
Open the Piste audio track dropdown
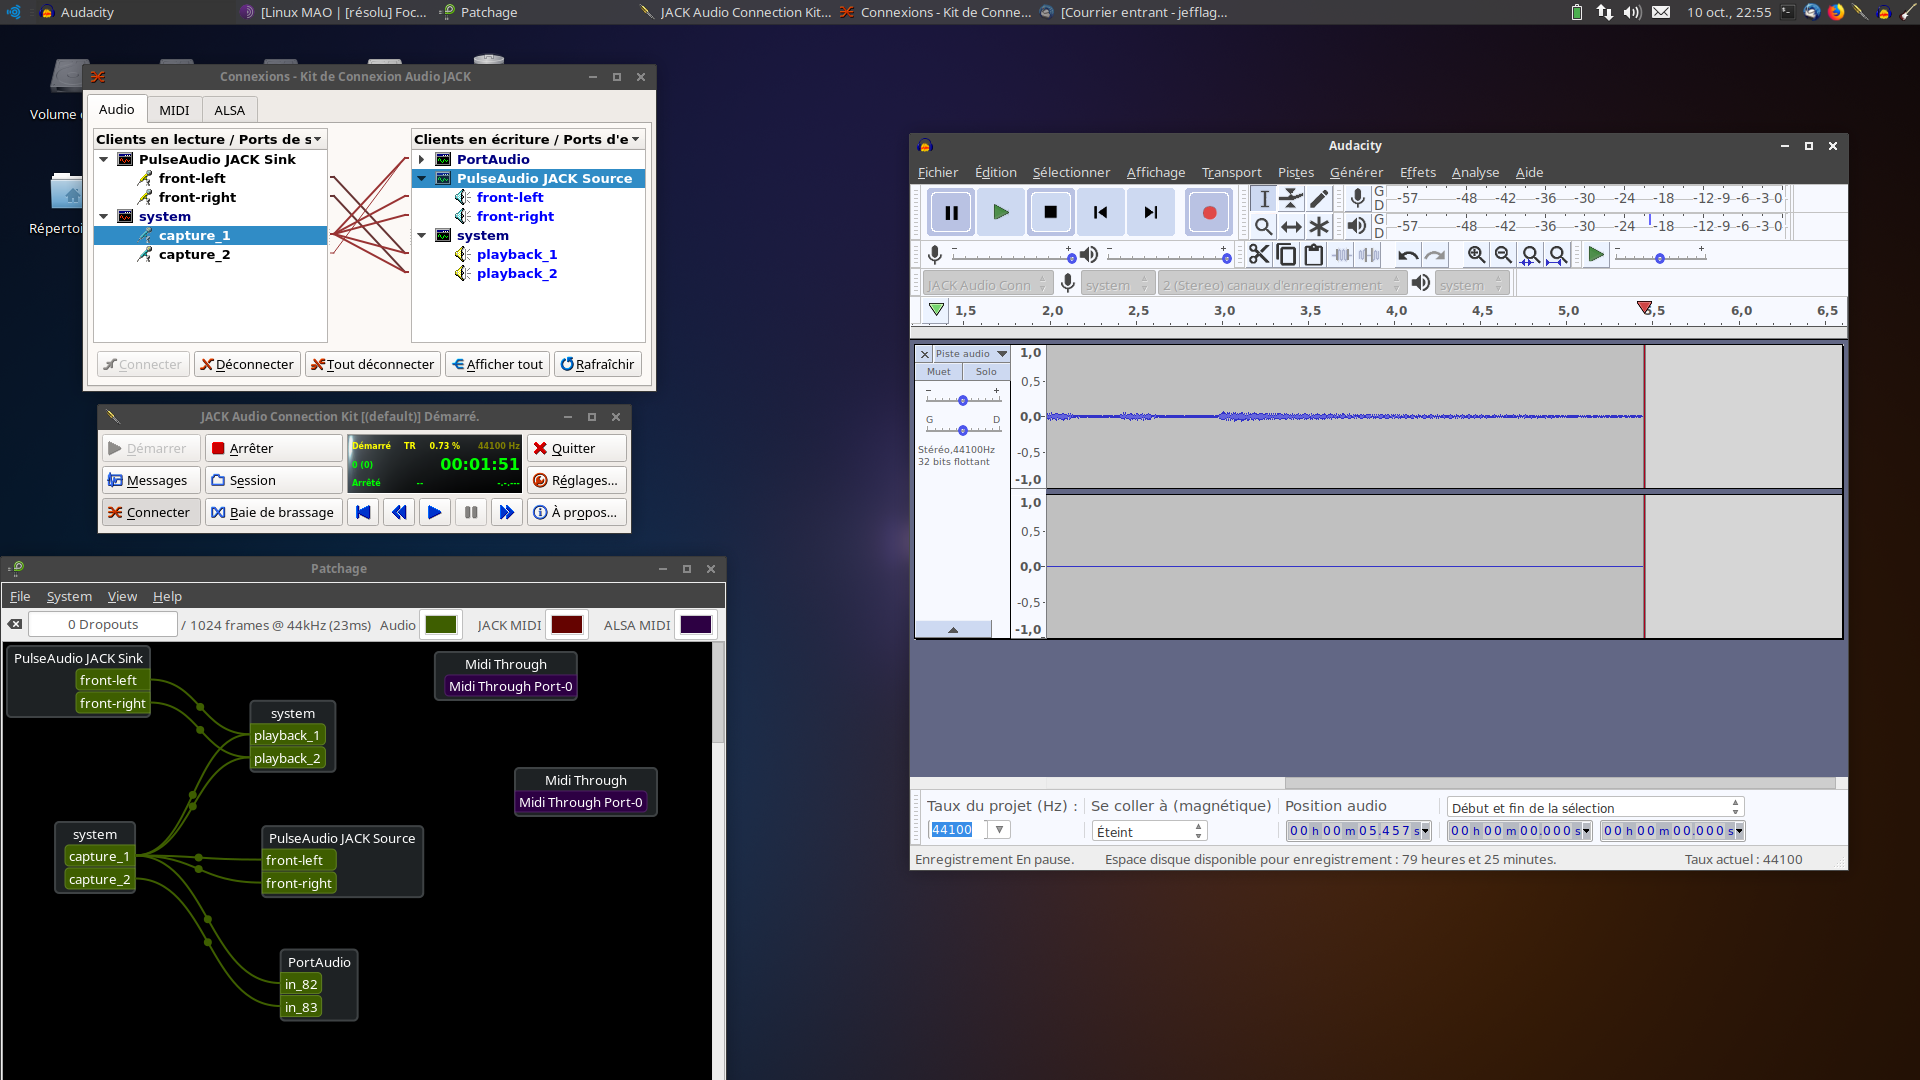click(1001, 353)
